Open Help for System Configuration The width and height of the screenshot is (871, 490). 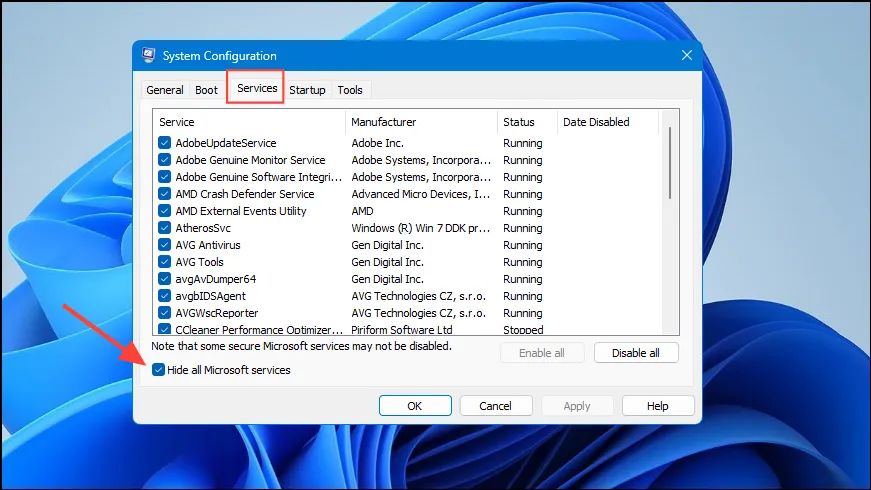(658, 406)
